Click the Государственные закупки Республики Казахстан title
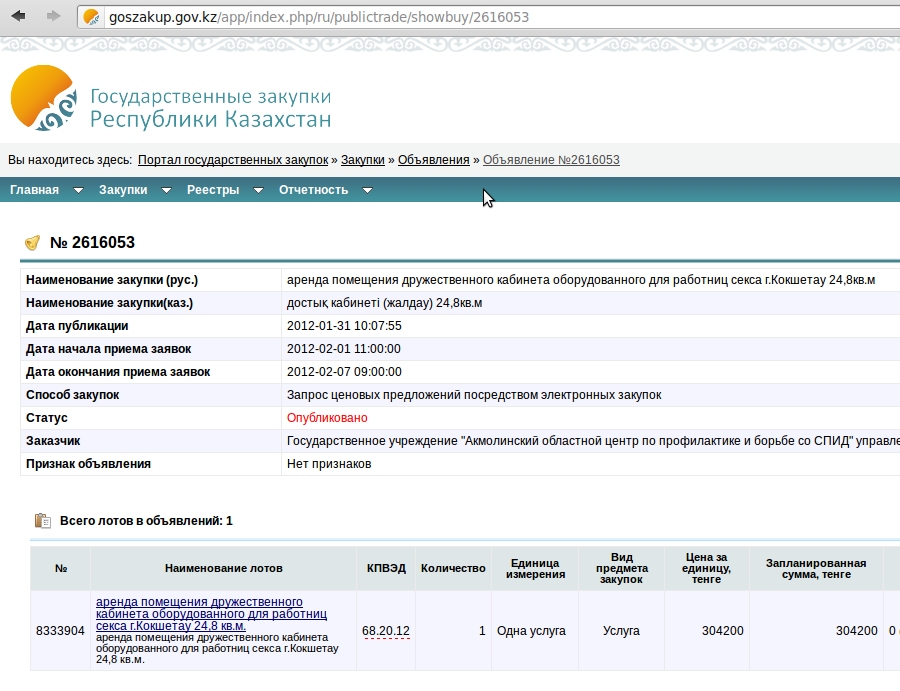This screenshot has height=691, width=900. (211, 108)
